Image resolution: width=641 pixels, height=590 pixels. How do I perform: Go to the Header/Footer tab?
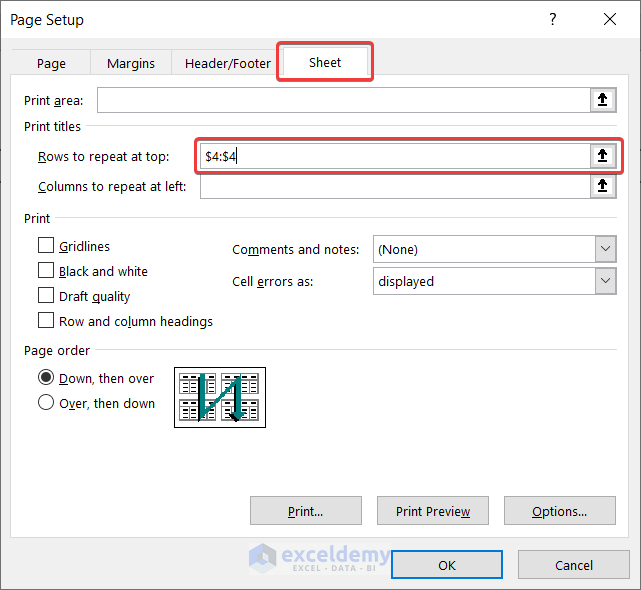[228, 63]
